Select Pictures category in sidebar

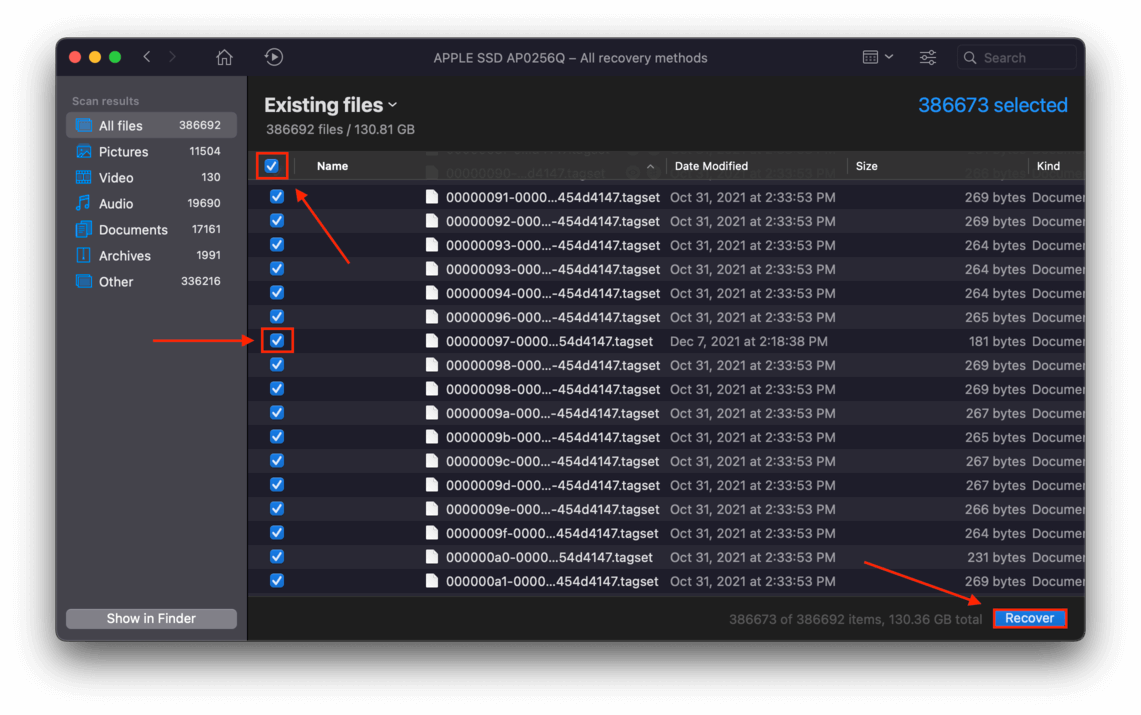(151, 151)
